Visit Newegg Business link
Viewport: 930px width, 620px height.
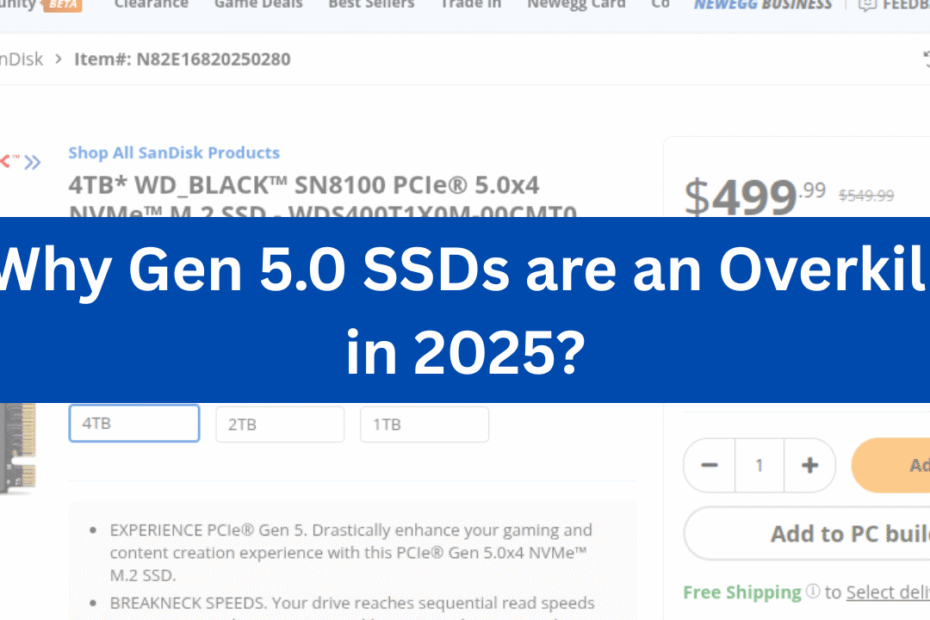[x=763, y=4]
